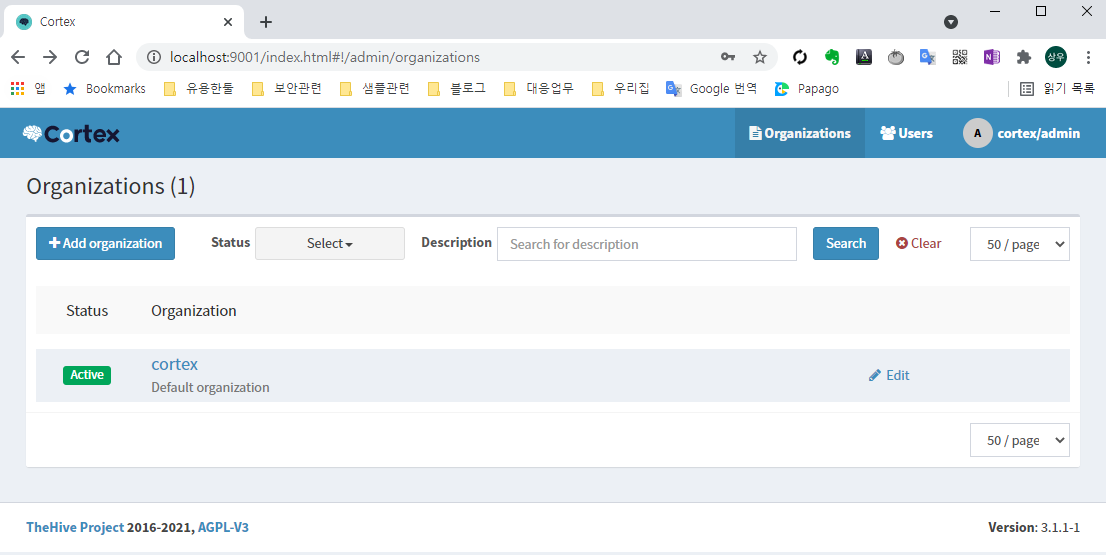View site information icon in address bar
This screenshot has width=1106, height=555.
tap(153, 57)
